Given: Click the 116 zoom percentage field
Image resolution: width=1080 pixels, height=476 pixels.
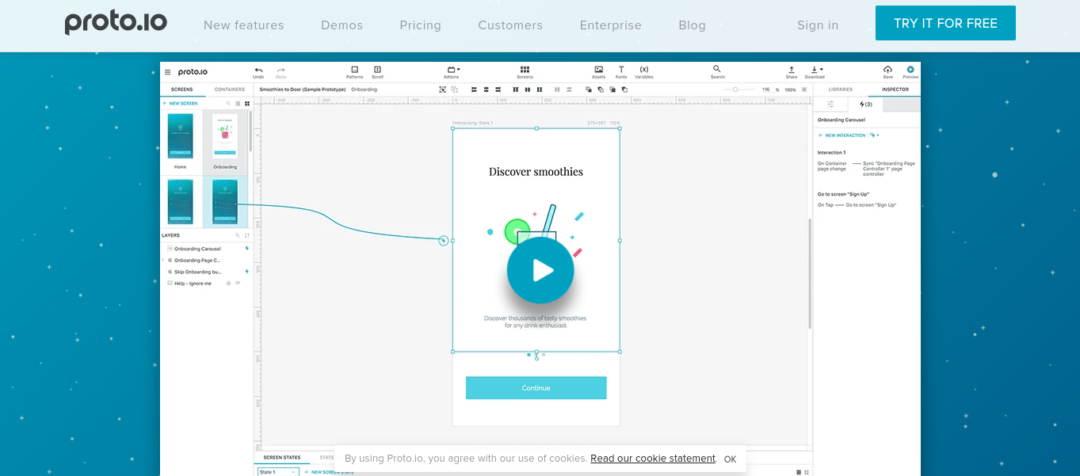Looking at the screenshot, I should 766,90.
